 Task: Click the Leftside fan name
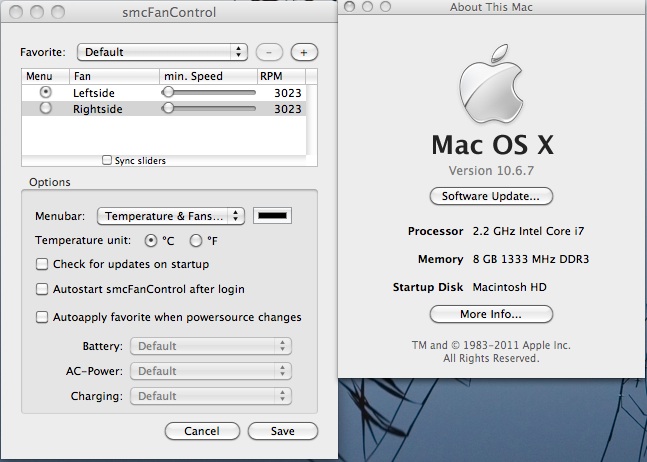(94, 93)
